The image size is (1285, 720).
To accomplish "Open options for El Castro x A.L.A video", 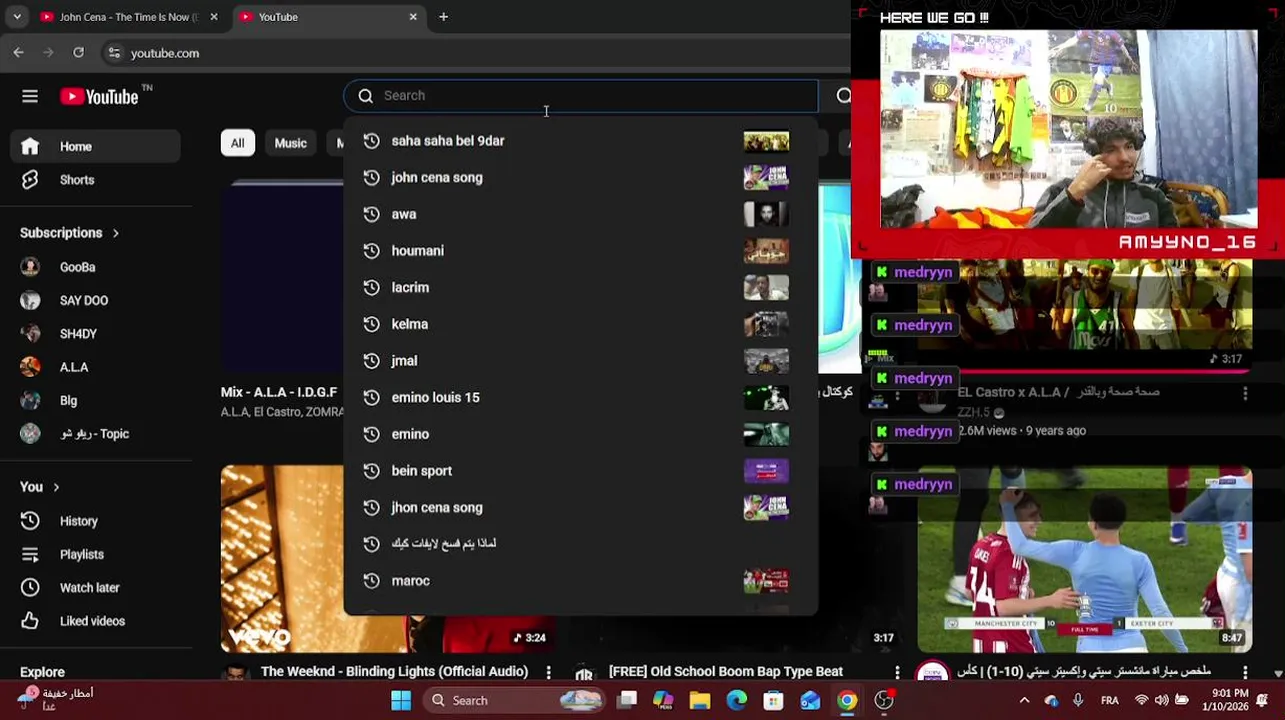I will 1245,393.
